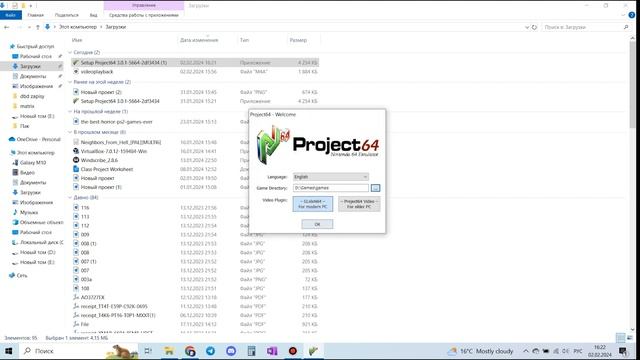Select Project64 Video for older PC plugin
640x360 pixels.
pyautogui.click(x=359, y=204)
